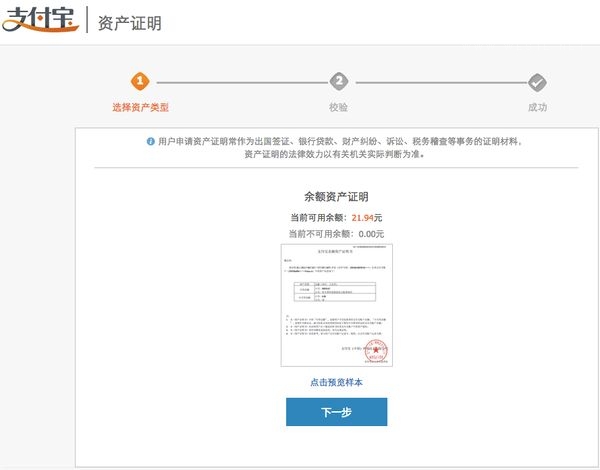600x470 pixels.
Task: Select the 成功 step label
Action: (537, 107)
